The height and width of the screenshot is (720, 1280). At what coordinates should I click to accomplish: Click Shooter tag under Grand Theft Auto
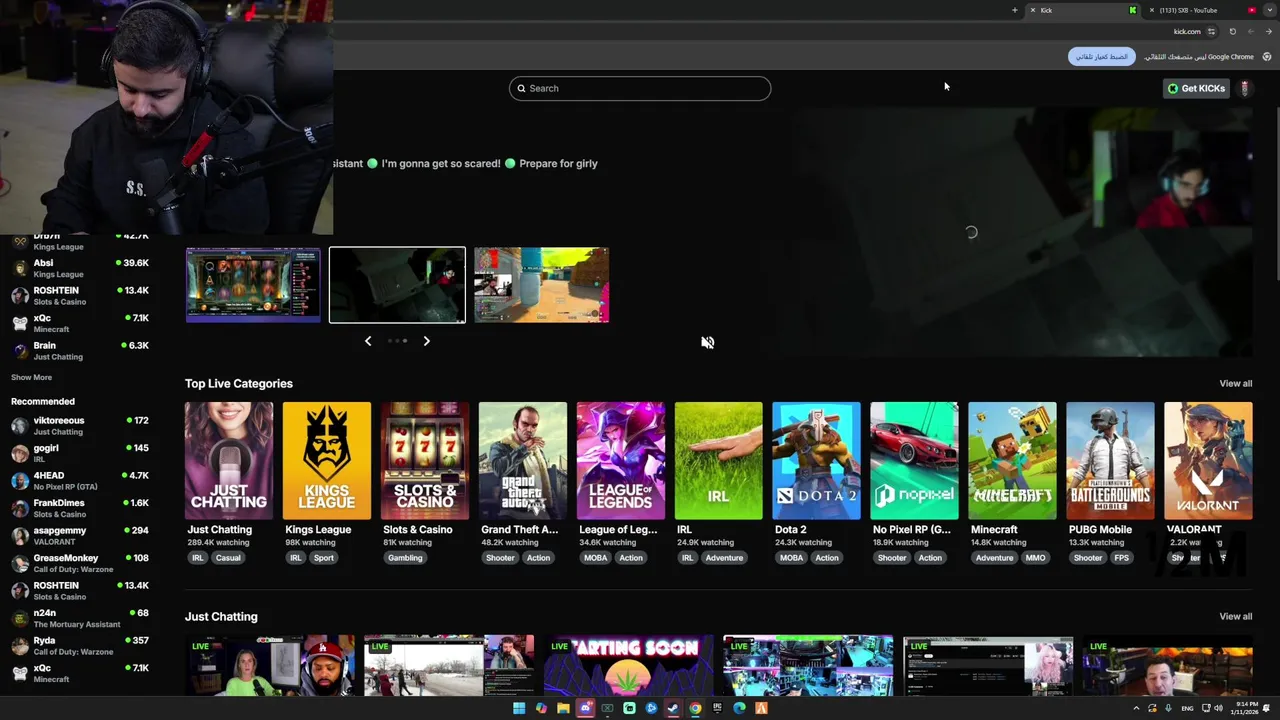pos(500,558)
